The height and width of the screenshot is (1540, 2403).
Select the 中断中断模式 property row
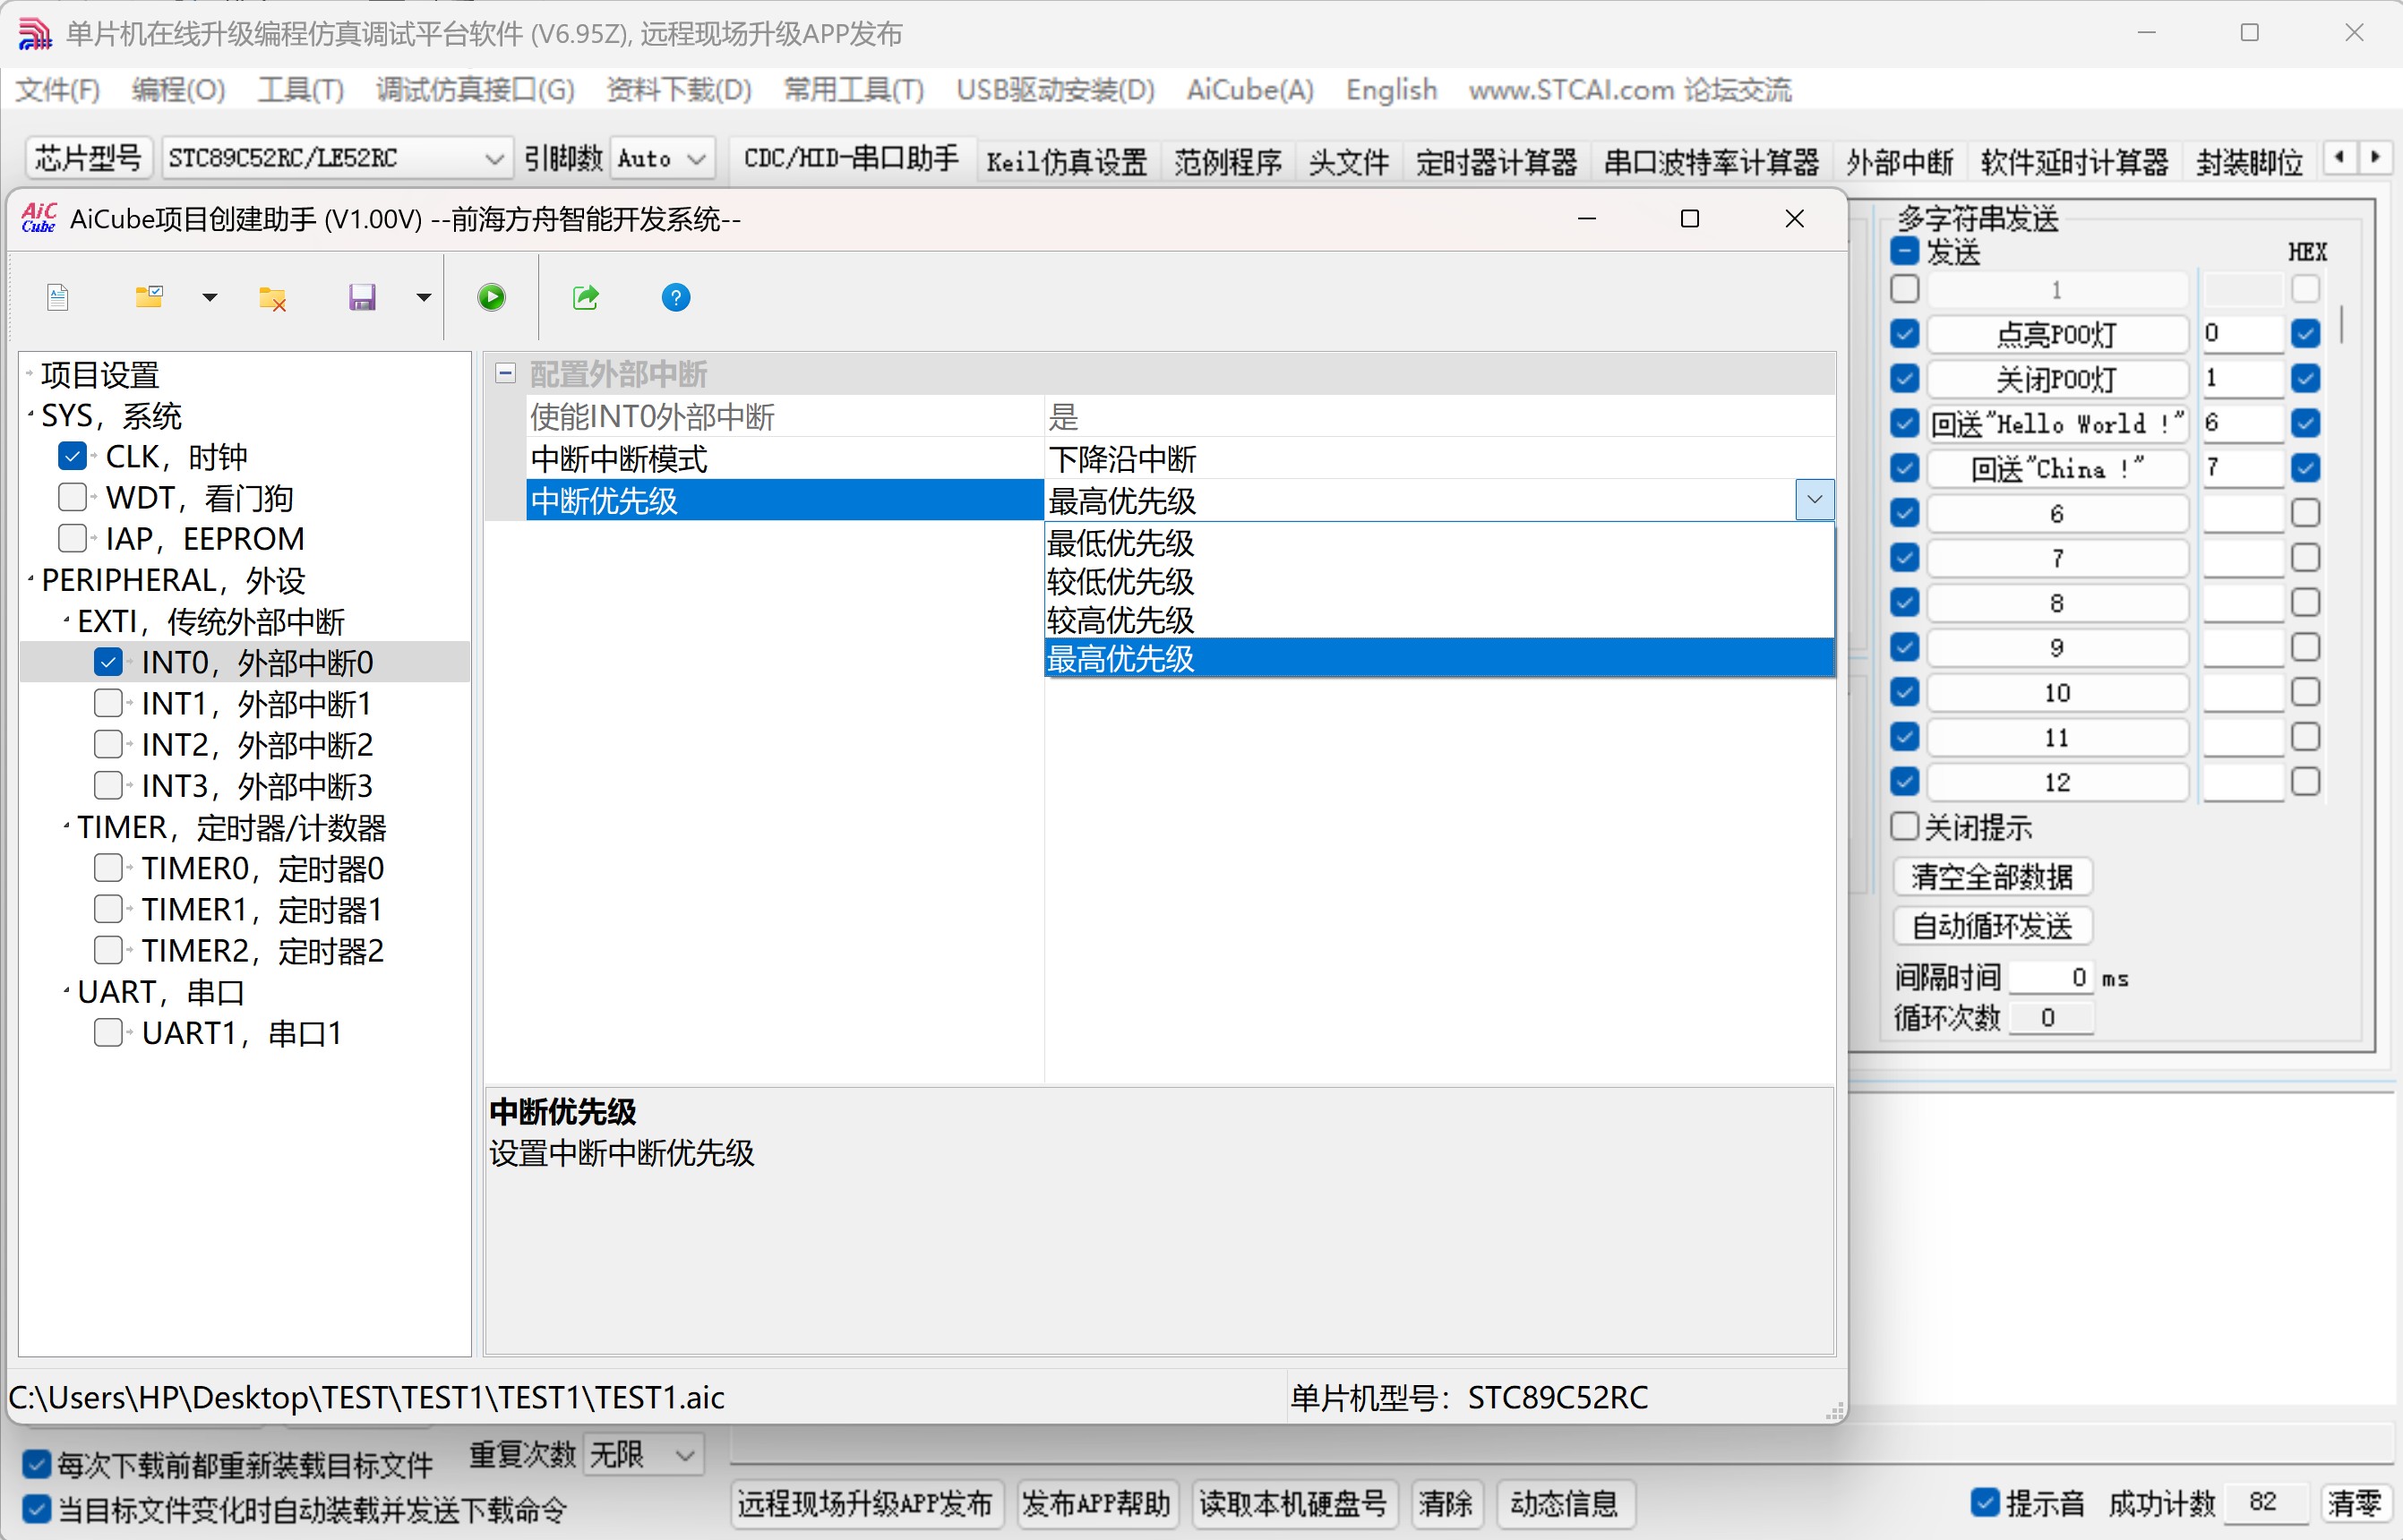click(1180, 459)
